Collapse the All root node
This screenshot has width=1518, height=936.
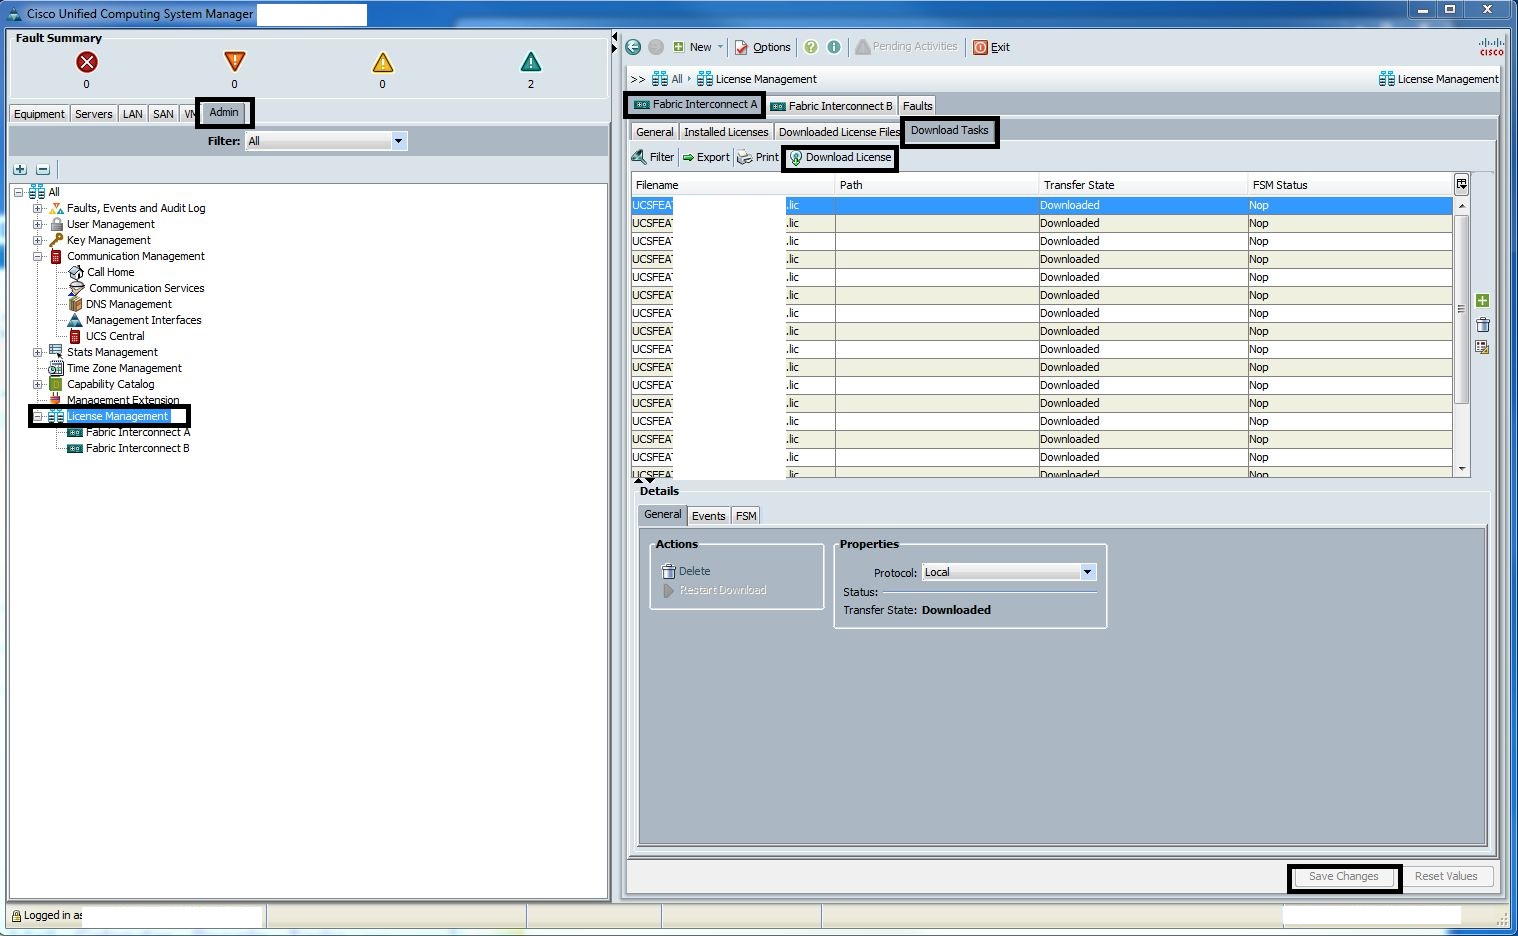[18, 192]
